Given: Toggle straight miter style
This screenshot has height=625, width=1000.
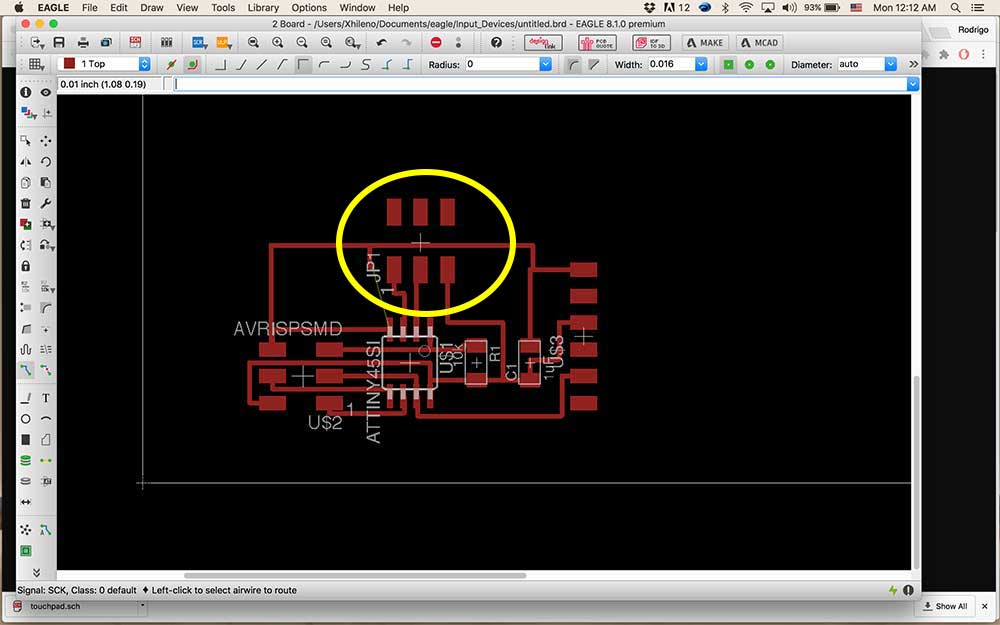Looking at the screenshot, I should tap(594, 64).
